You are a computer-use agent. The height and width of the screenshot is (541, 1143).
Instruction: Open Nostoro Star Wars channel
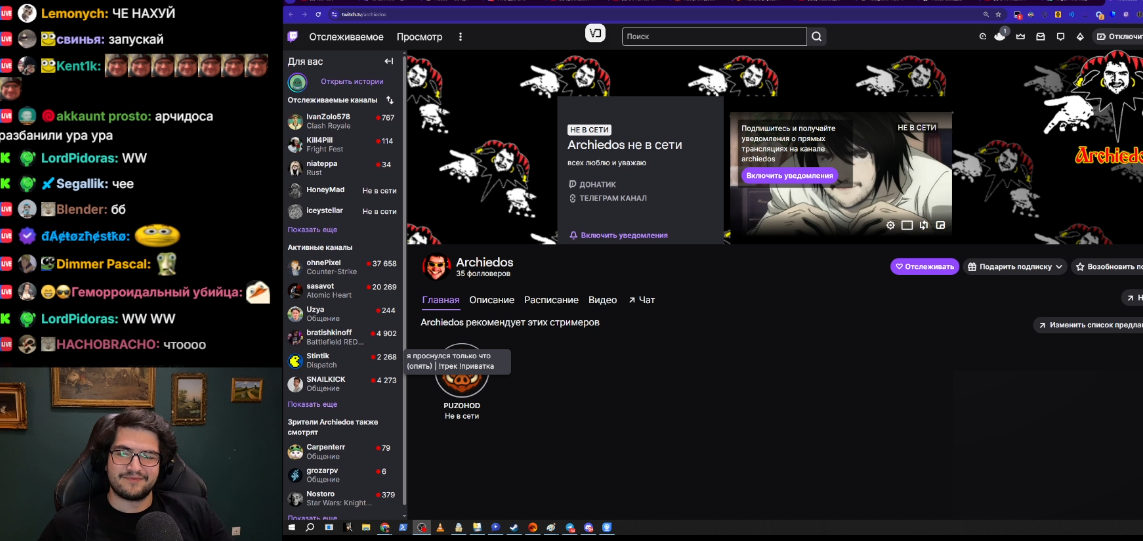pos(343,498)
